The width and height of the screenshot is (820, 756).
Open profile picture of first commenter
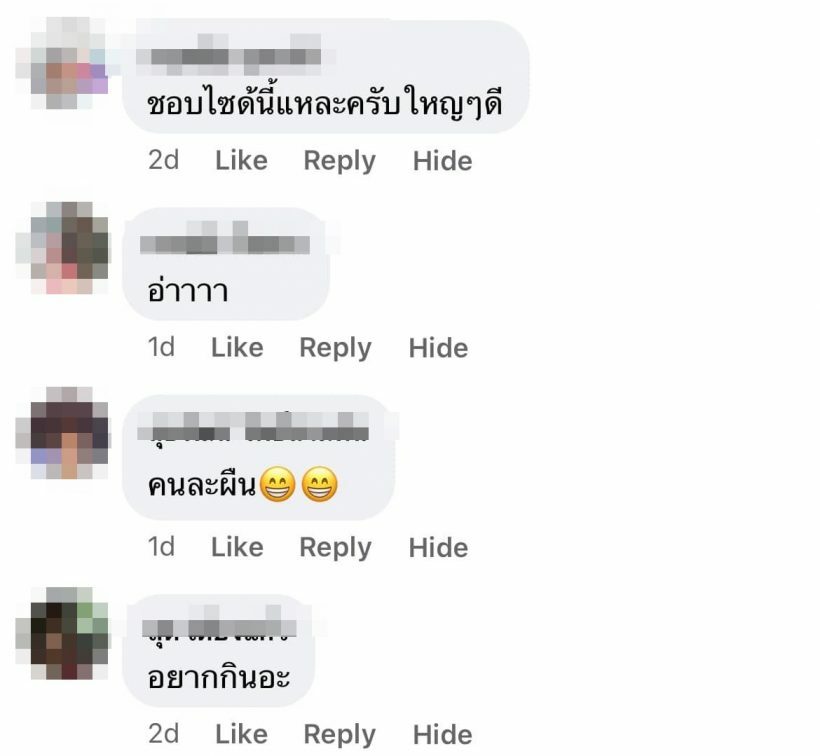(62, 63)
